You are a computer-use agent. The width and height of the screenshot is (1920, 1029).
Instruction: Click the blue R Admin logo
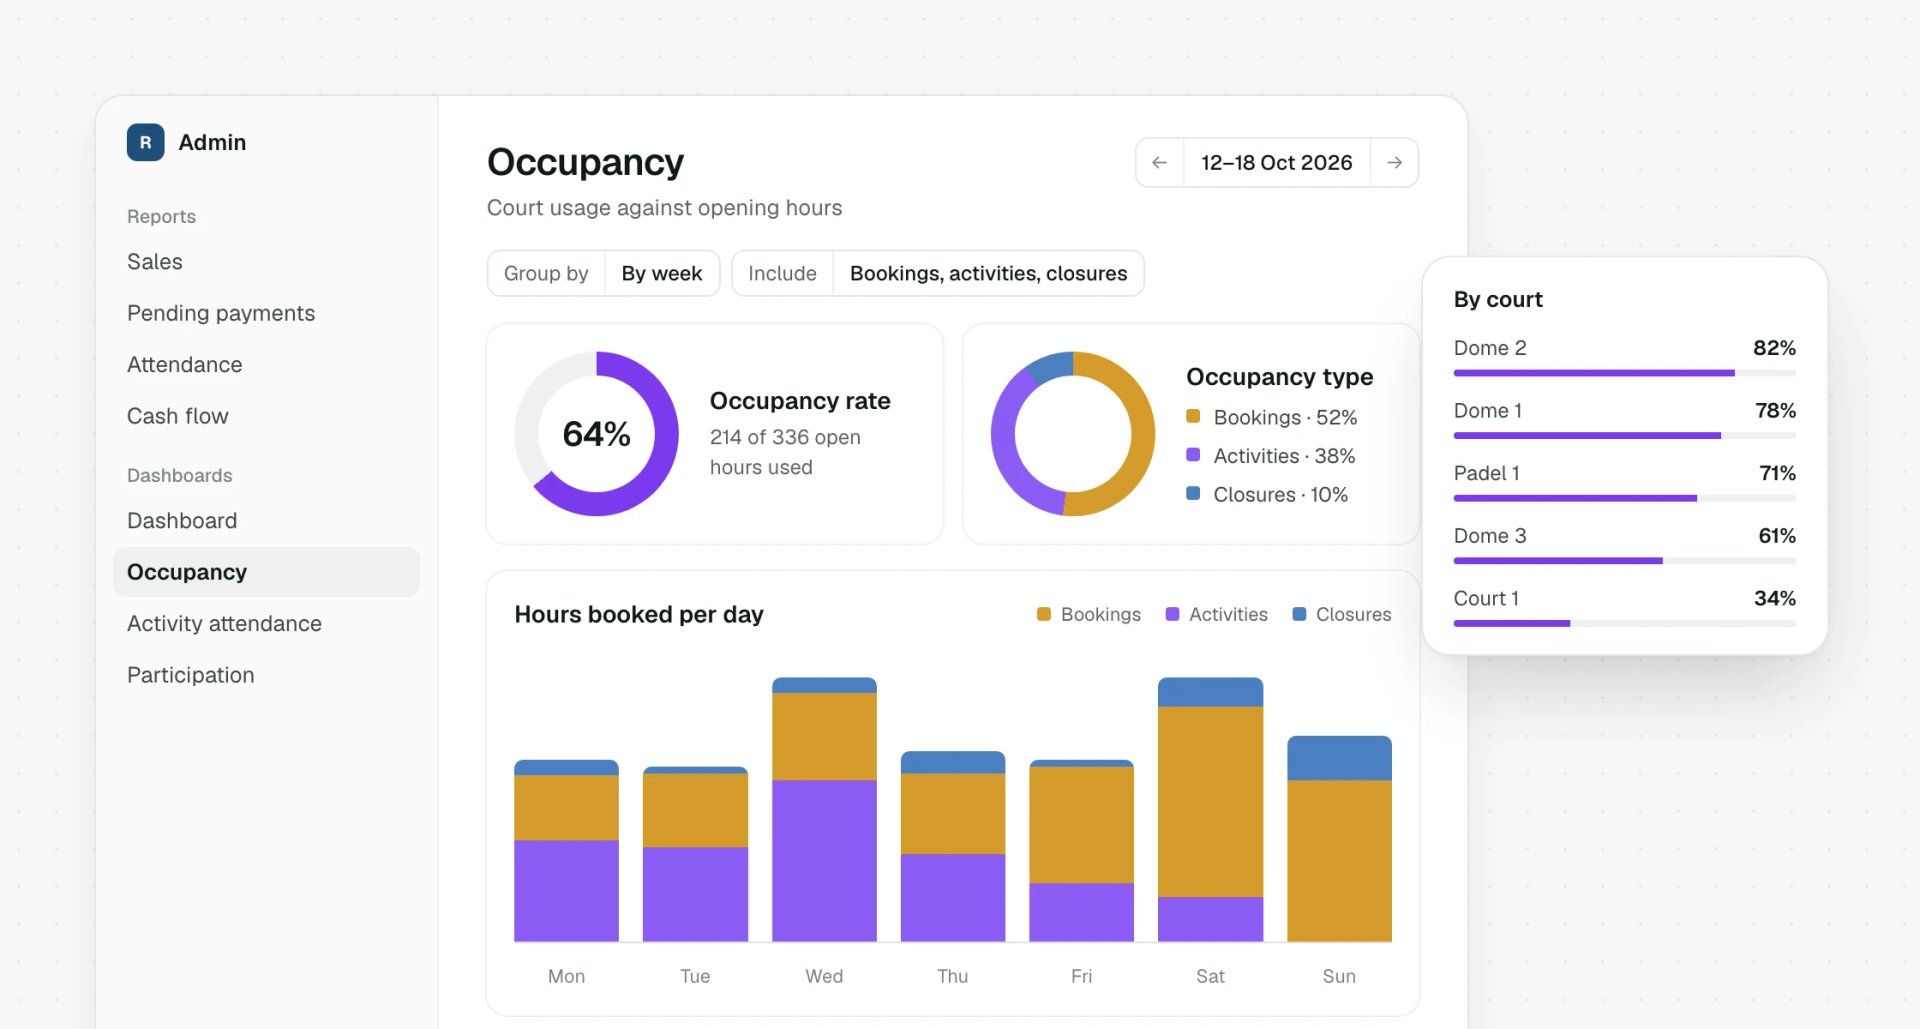coord(145,142)
